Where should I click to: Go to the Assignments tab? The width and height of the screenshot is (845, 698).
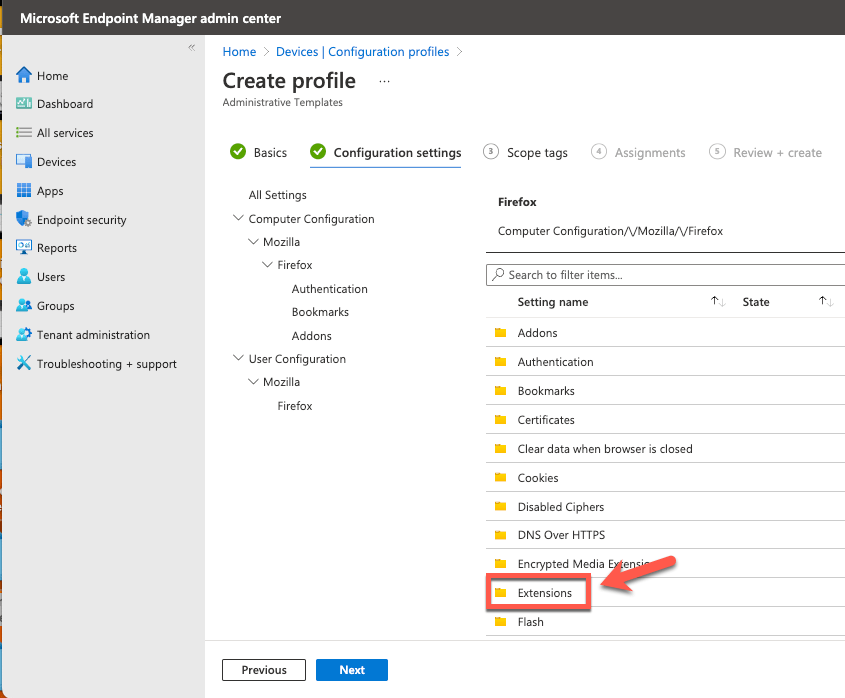tap(648, 152)
